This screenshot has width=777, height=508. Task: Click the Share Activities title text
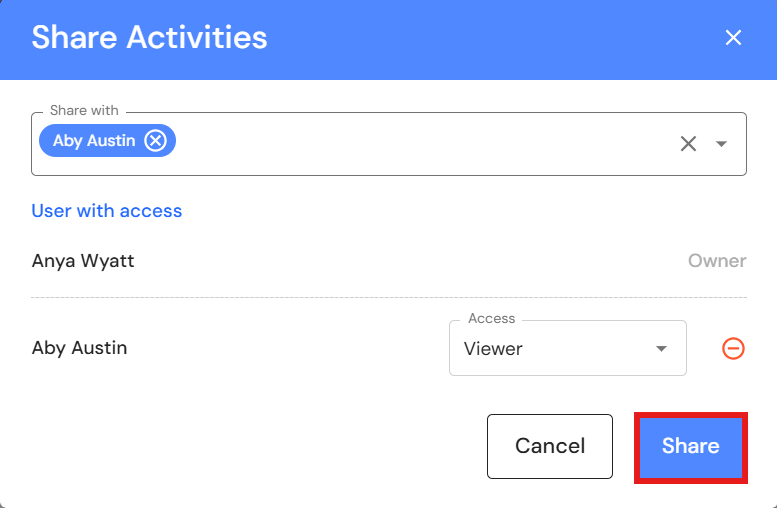tap(150, 38)
